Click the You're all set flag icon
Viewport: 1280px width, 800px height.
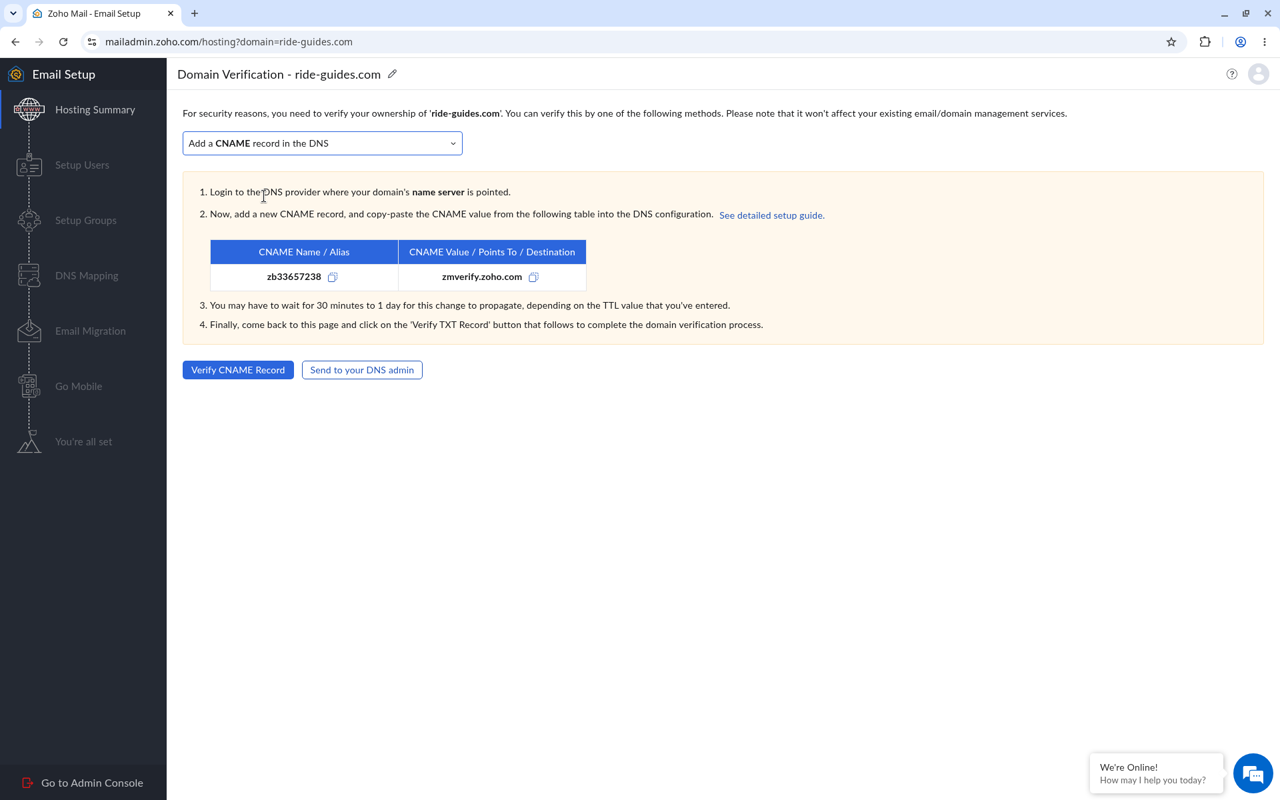(29, 442)
